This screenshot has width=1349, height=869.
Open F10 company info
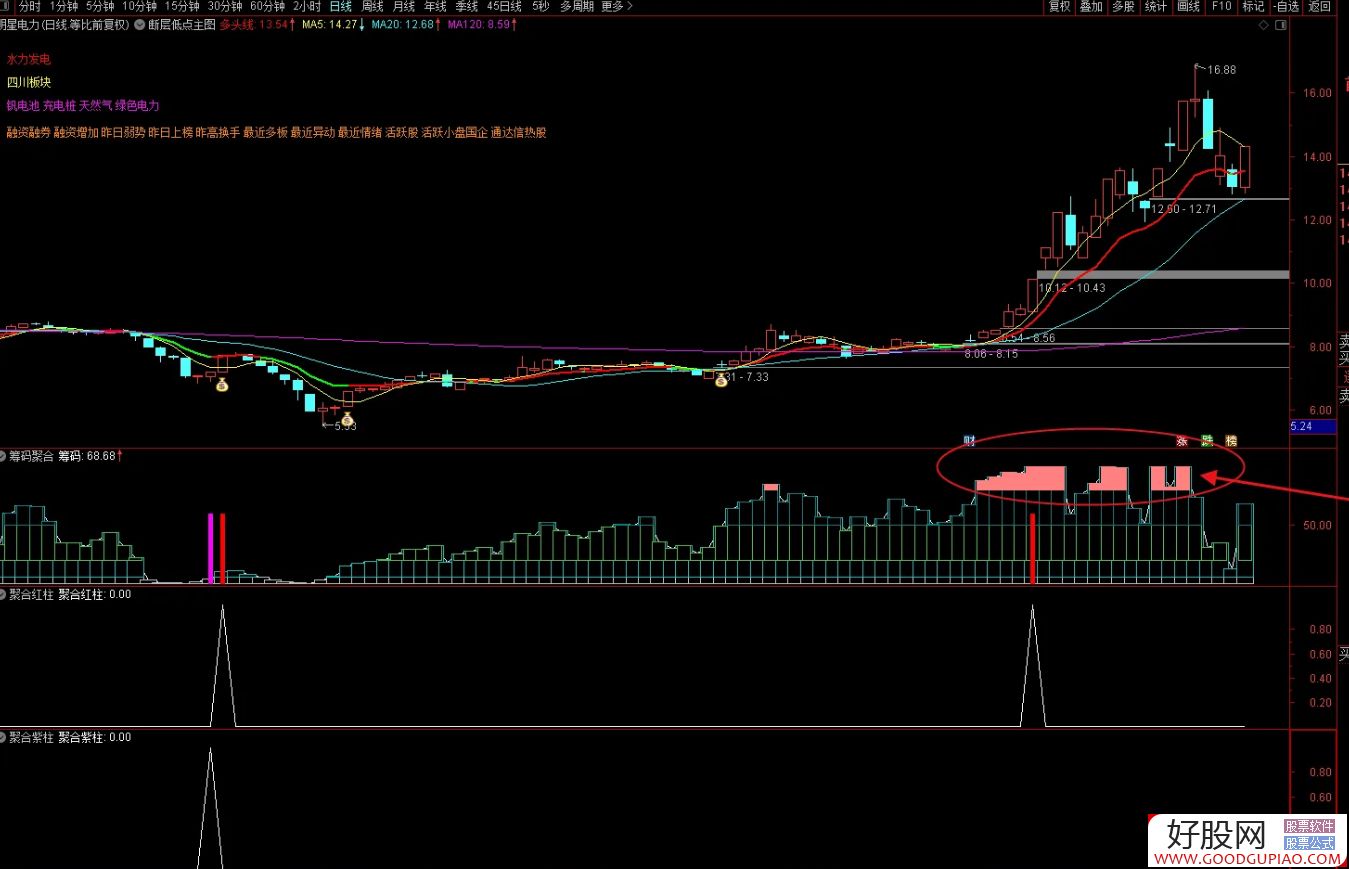(x=1221, y=6)
